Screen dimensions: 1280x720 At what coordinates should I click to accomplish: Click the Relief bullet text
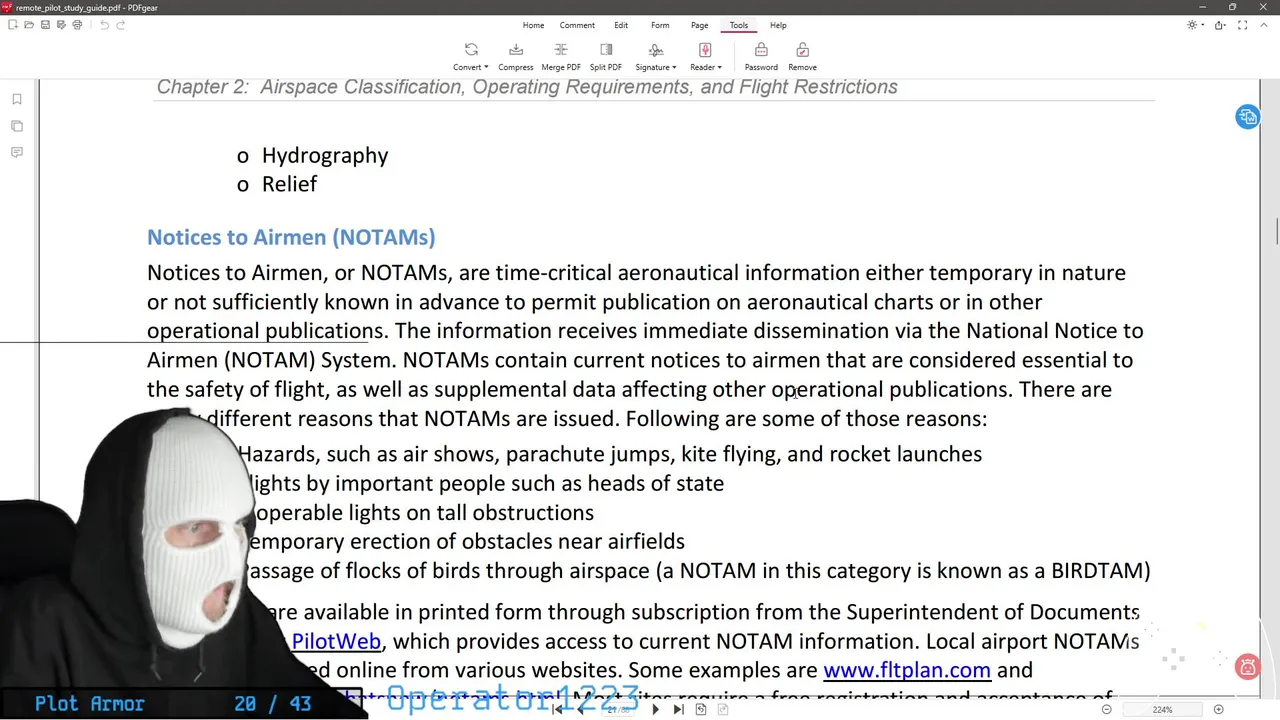(289, 184)
